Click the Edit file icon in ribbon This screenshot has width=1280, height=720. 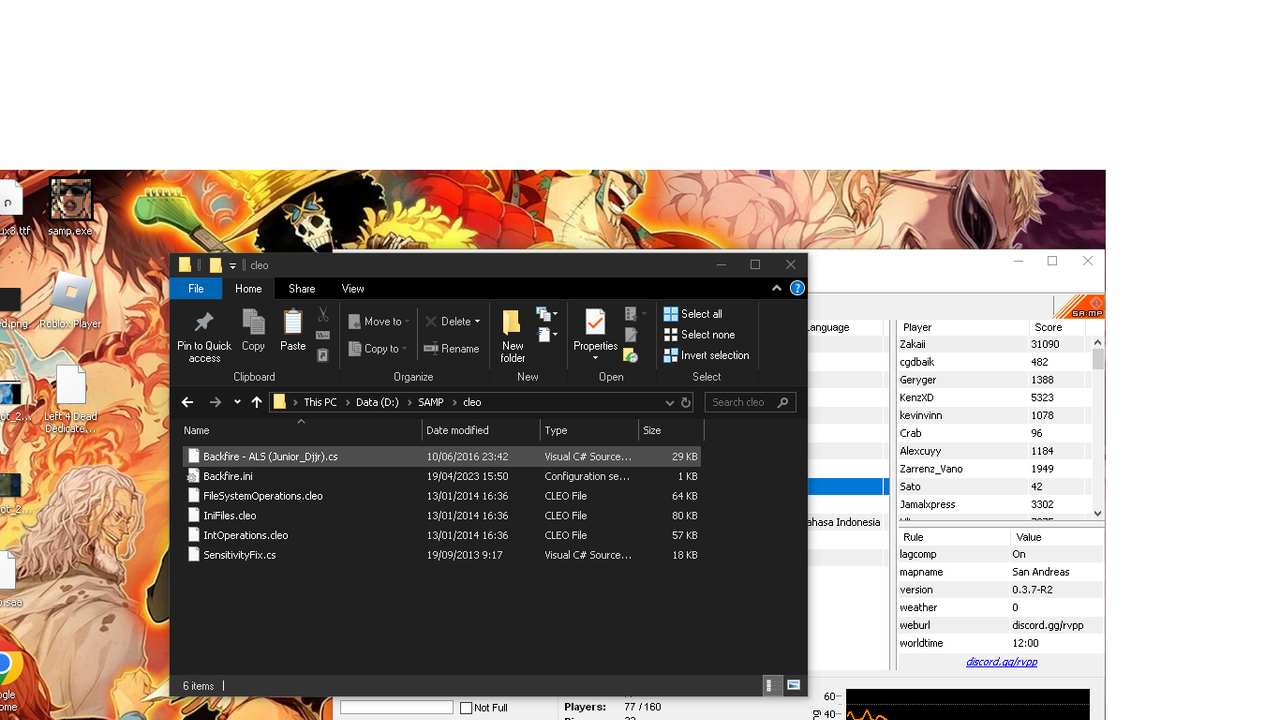pos(631,334)
